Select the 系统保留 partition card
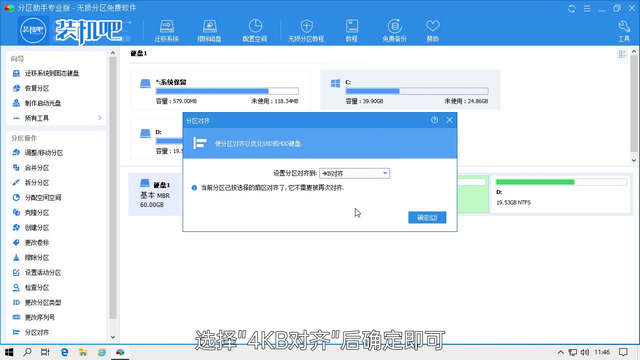640x360 pixels. (220, 90)
